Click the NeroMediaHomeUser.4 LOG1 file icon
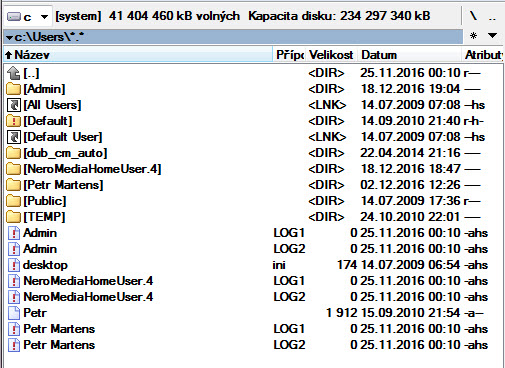Screen dimensions: 505x368 [x=14, y=281]
